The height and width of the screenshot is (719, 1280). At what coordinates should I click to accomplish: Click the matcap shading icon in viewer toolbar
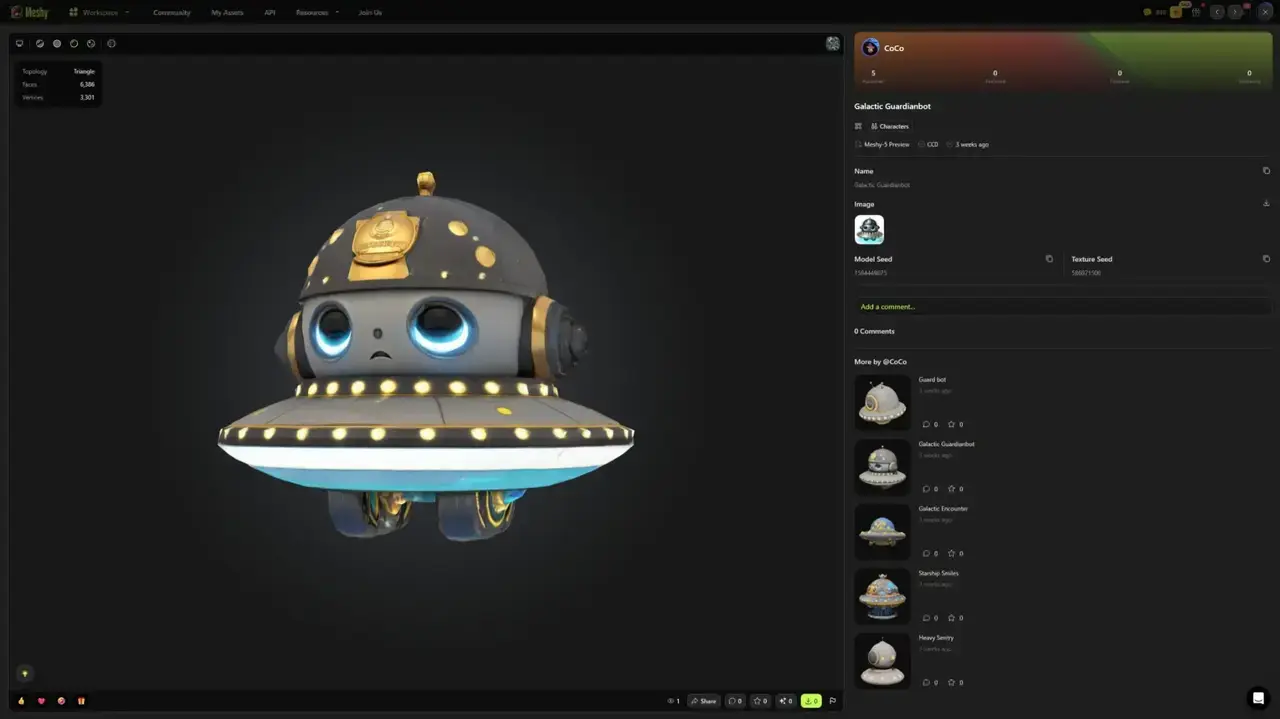[x=57, y=43]
